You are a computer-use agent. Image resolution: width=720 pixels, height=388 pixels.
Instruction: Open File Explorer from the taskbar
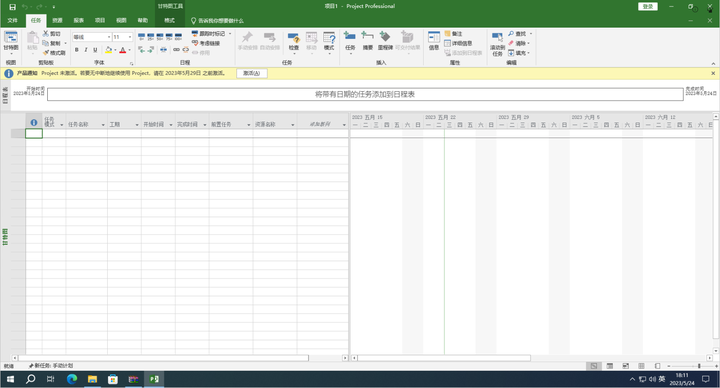point(92,379)
